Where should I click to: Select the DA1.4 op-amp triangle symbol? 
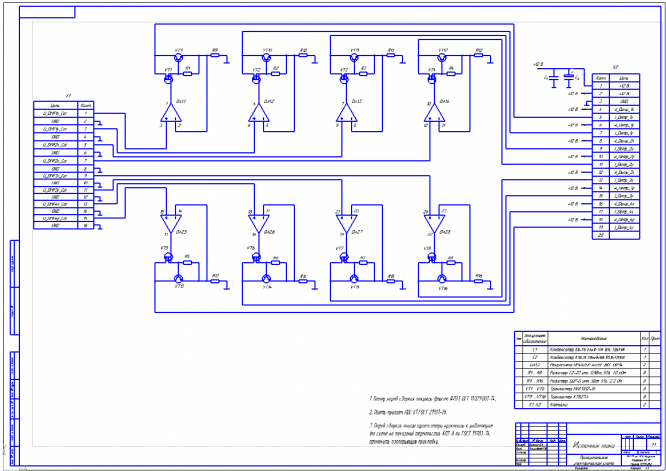[435, 113]
